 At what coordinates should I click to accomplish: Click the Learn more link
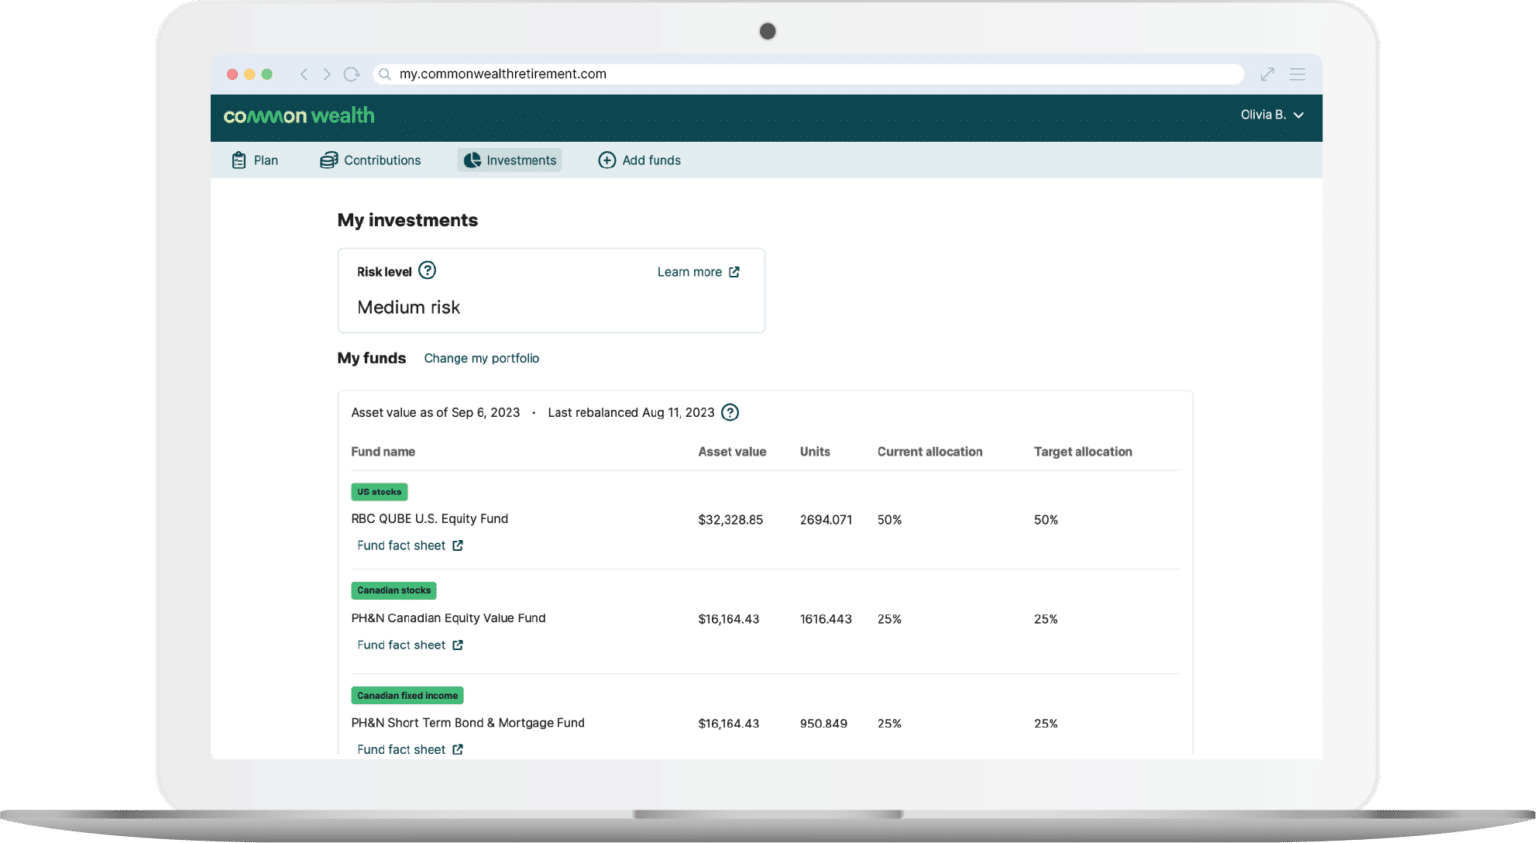point(698,272)
